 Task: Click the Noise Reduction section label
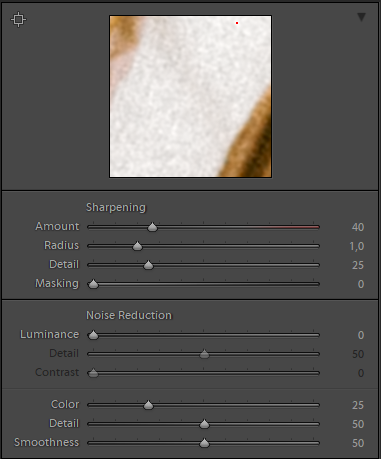point(129,315)
